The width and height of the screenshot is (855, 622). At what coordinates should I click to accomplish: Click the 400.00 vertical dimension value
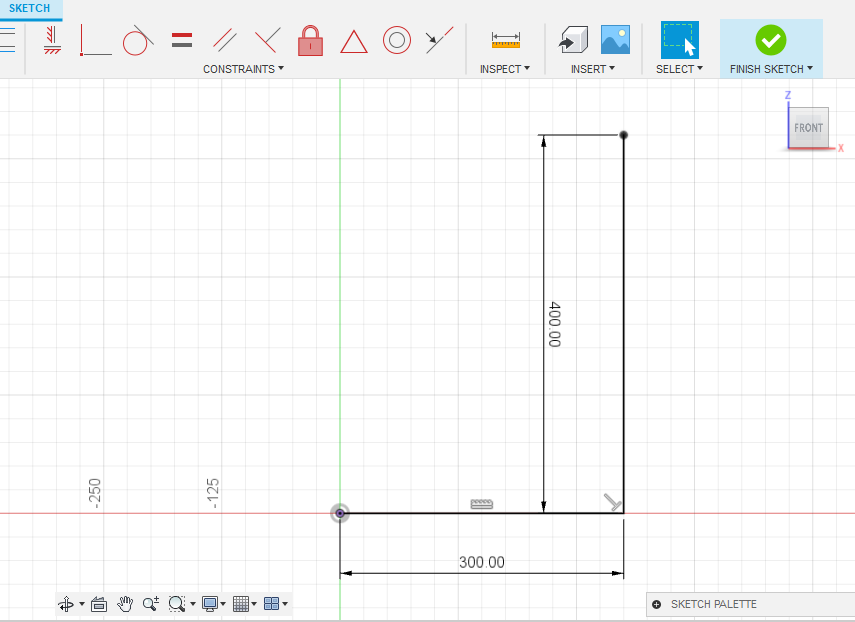pos(555,324)
